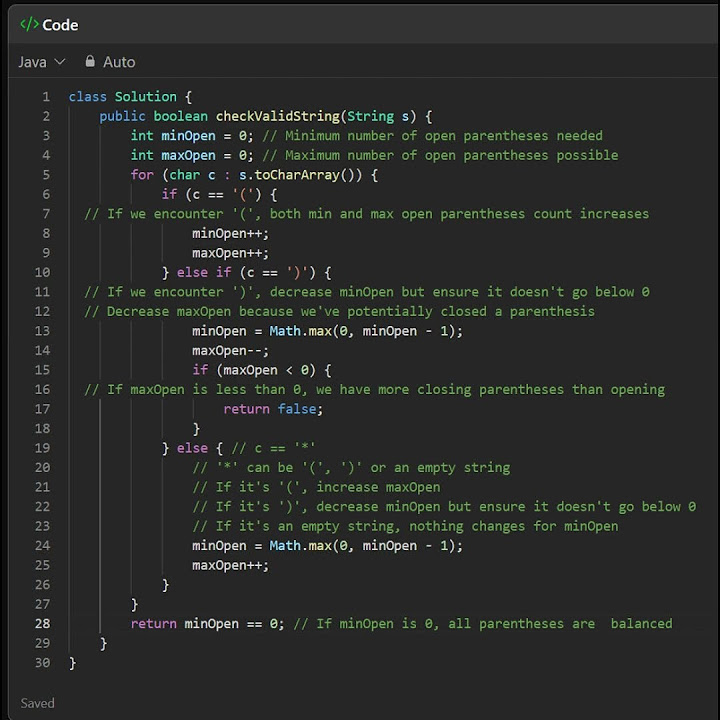Image resolution: width=720 pixels, height=720 pixels.
Task: Click line number 1
Action: [46, 97]
